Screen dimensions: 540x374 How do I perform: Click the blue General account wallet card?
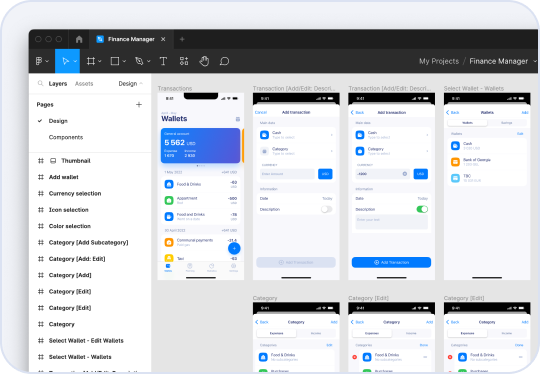pyautogui.click(x=200, y=145)
